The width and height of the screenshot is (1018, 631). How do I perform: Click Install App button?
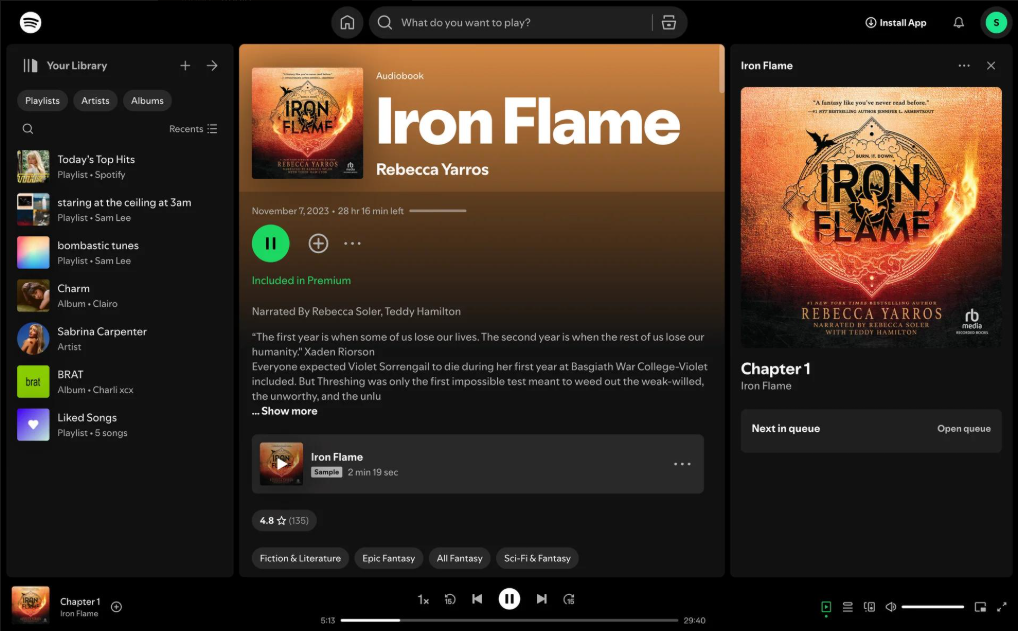coord(896,23)
